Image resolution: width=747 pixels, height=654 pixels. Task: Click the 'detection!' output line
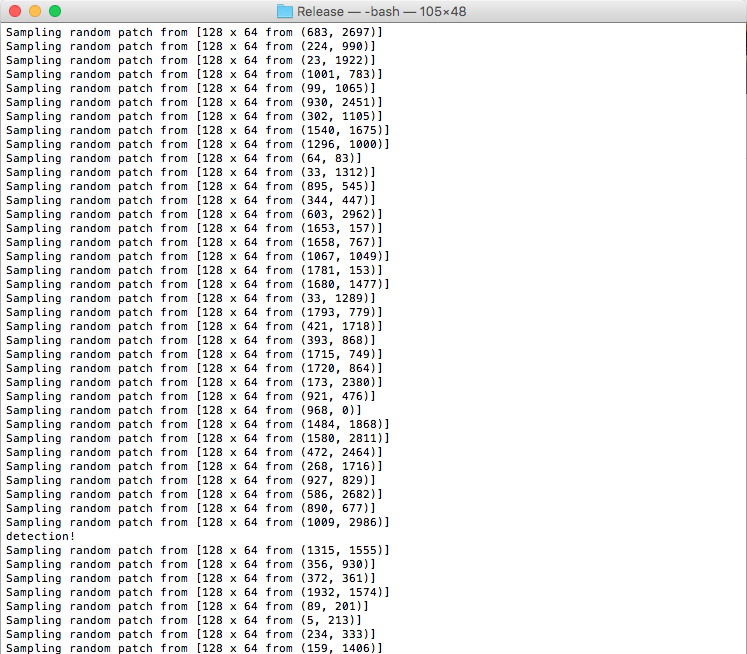point(40,536)
